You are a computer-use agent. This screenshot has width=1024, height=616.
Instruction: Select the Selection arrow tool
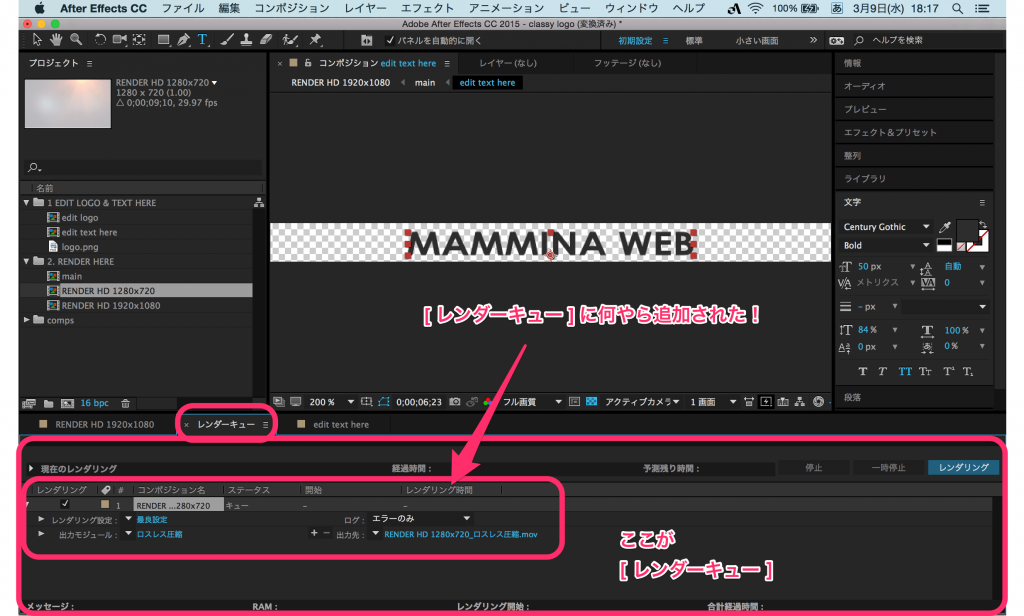[37, 40]
